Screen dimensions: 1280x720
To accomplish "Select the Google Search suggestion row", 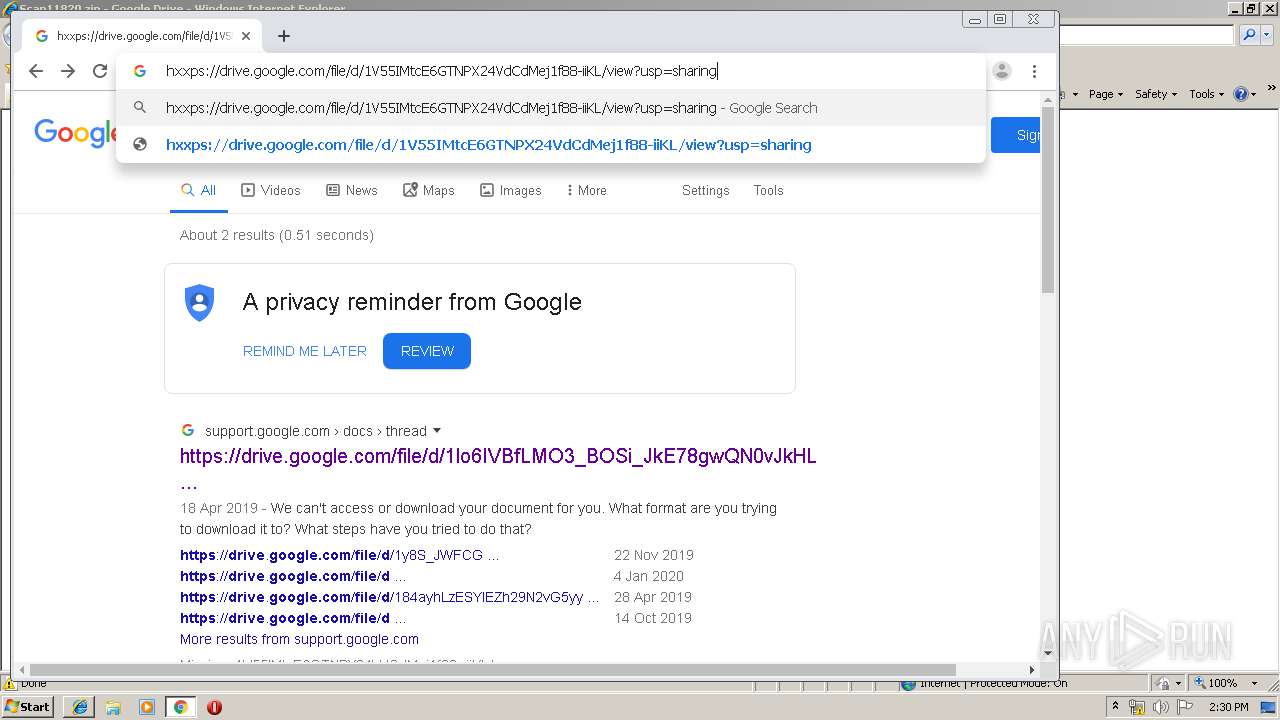I will coord(551,108).
